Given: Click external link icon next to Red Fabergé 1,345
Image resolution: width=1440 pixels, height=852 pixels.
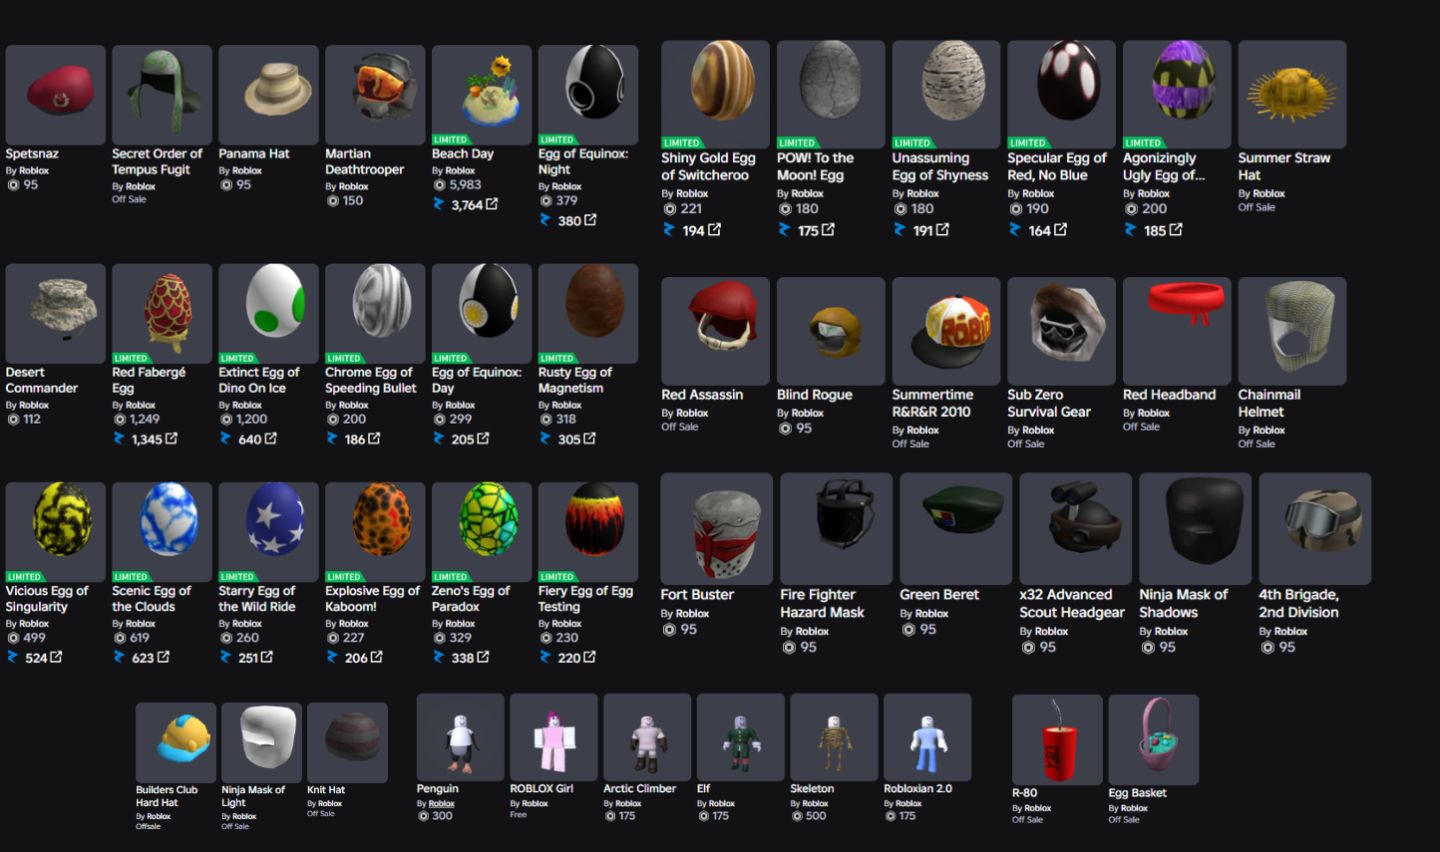Looking at the screenshot, I should pos(172,439).
